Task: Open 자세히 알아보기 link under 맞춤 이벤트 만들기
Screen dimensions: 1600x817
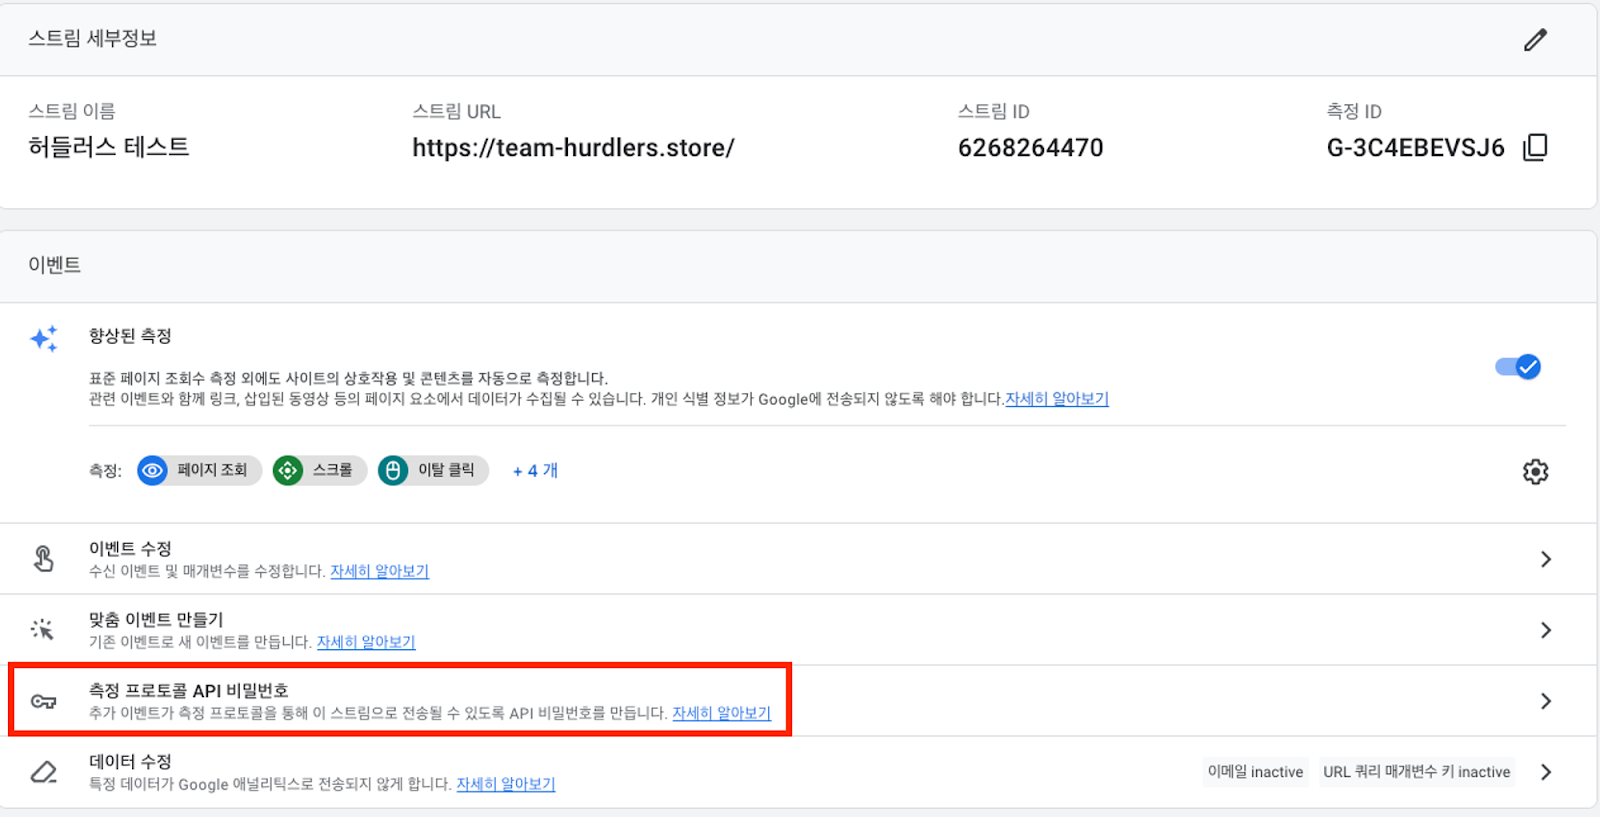Action: tap(366, 642)
